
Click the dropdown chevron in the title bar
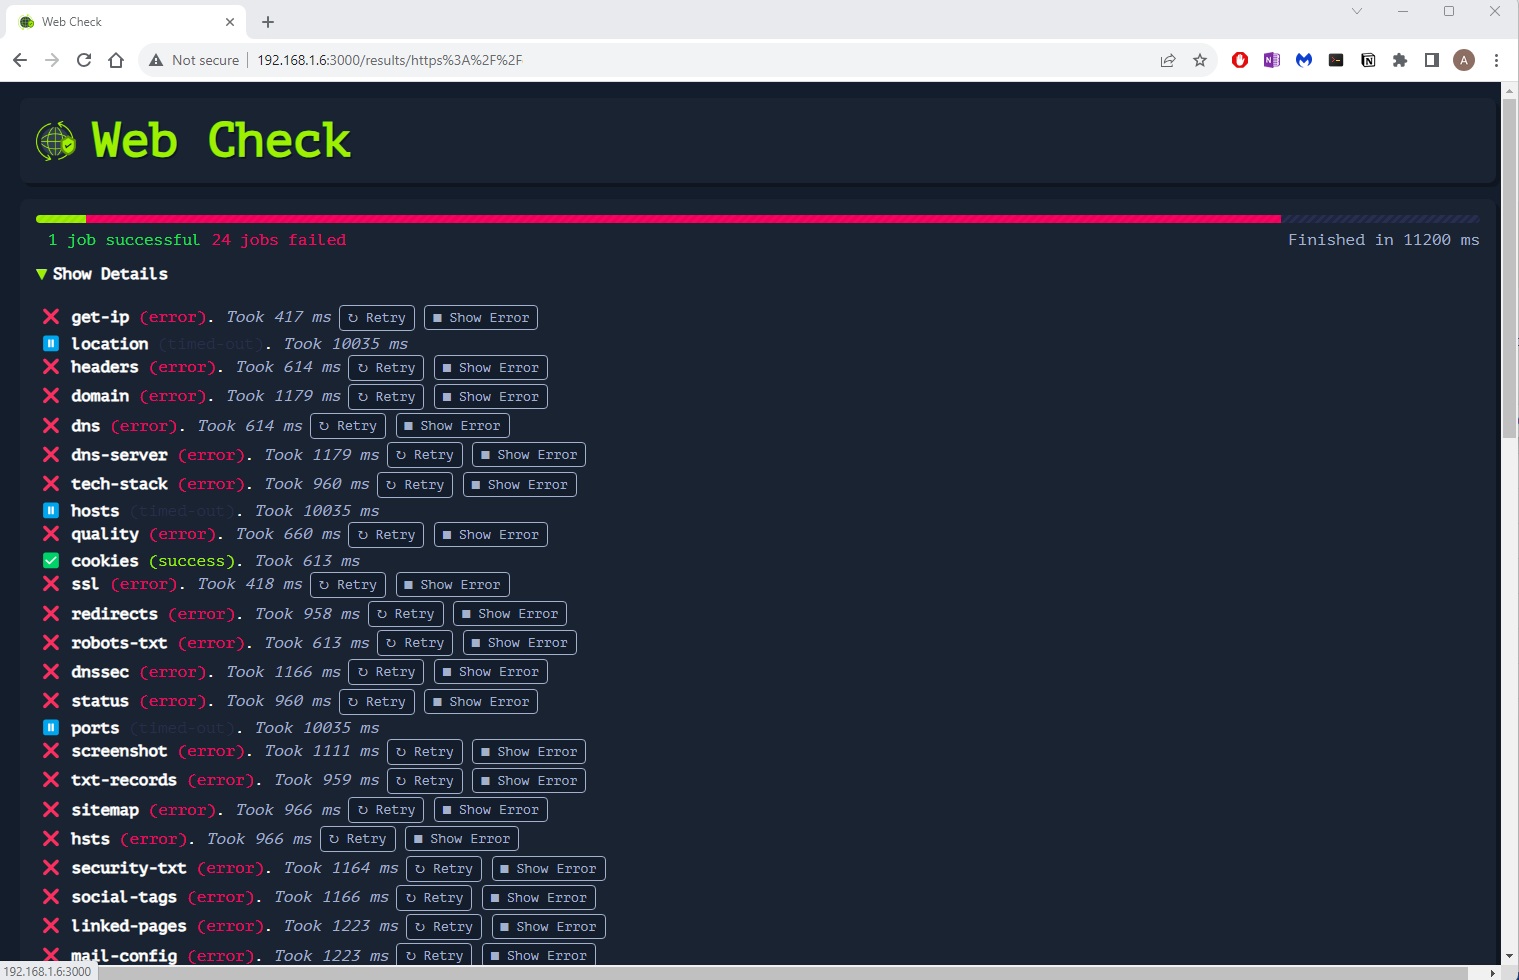point(1356,11)
